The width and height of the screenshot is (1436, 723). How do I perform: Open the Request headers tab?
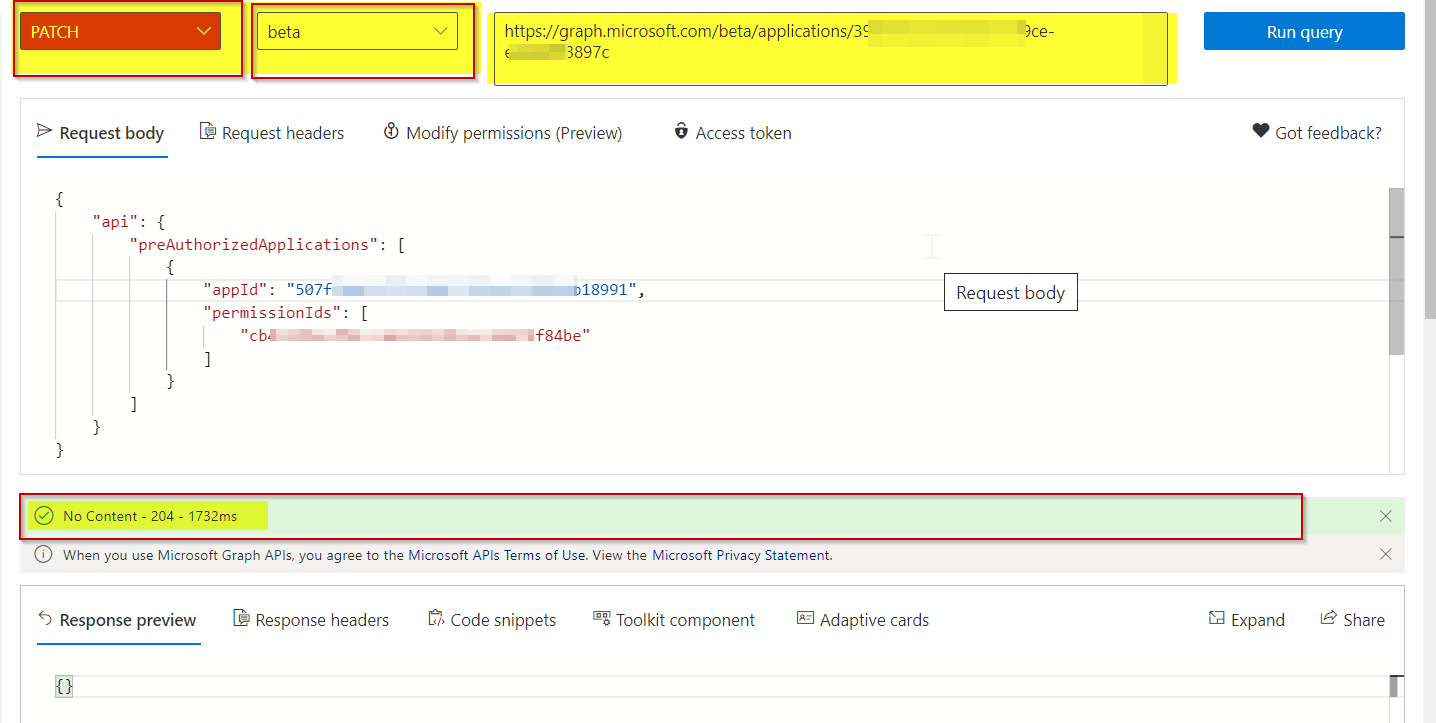[272, 133]
